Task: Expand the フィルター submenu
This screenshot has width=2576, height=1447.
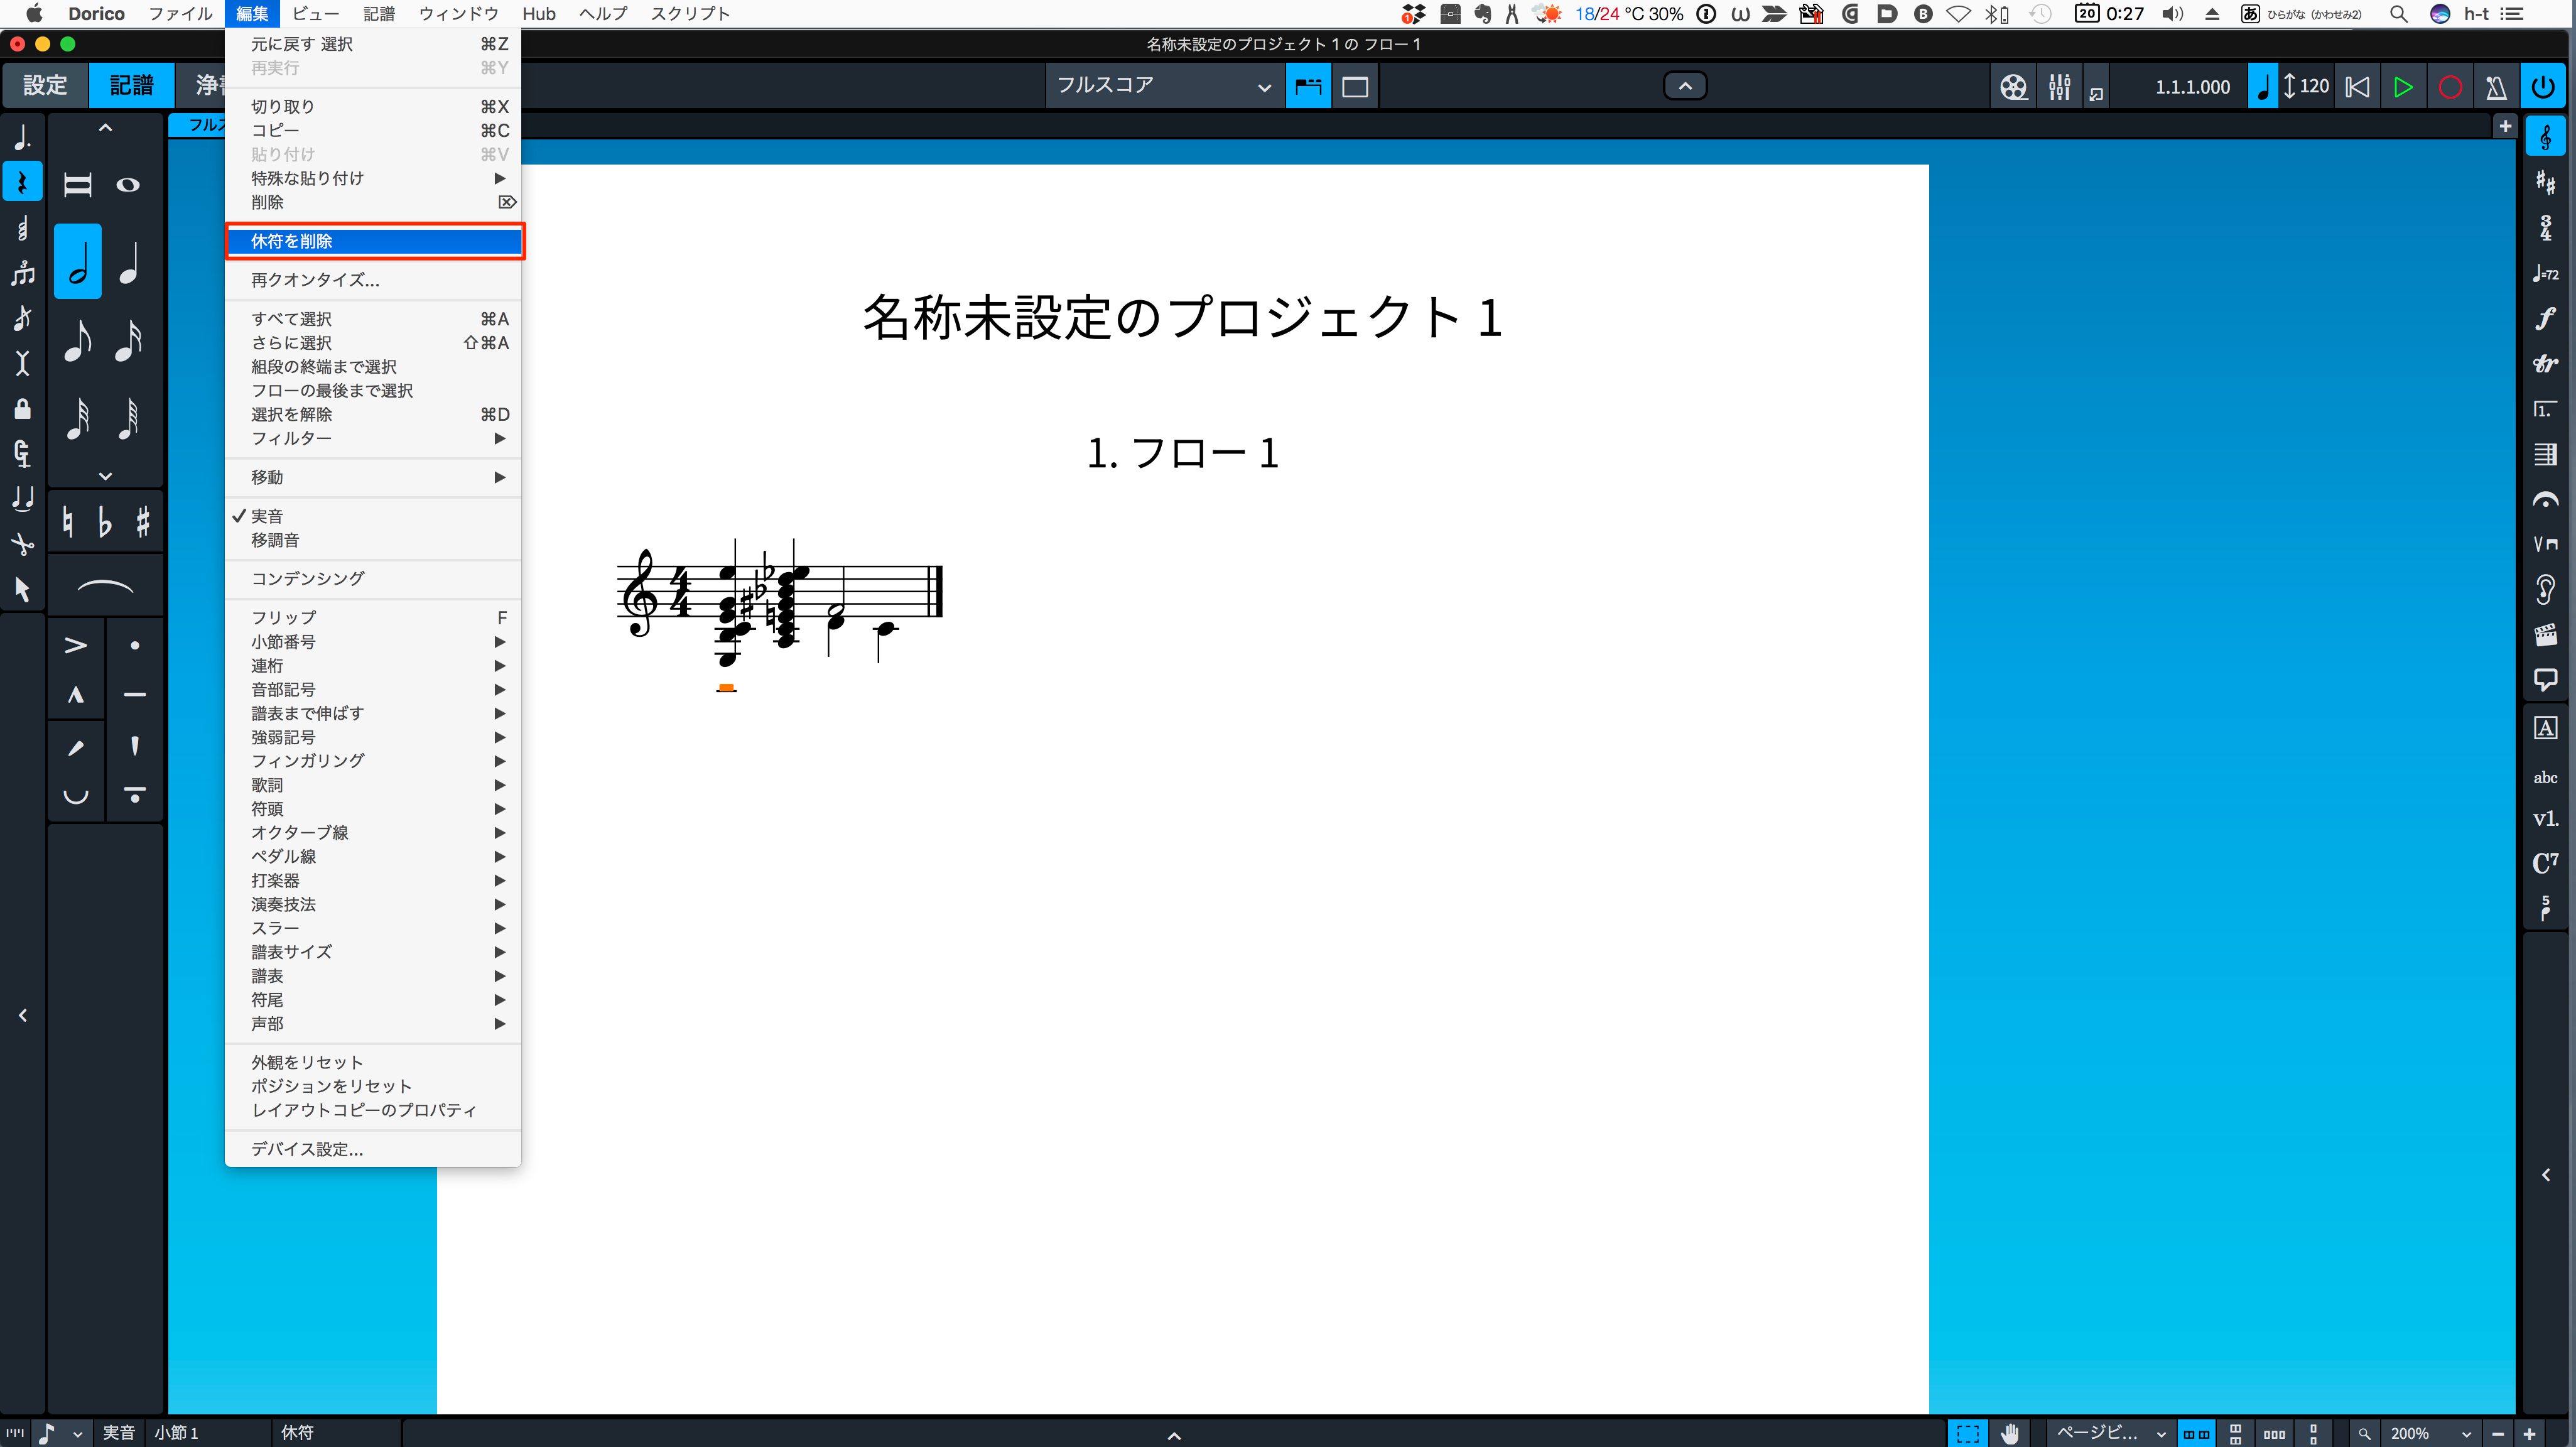Action: tap(373, 438)
